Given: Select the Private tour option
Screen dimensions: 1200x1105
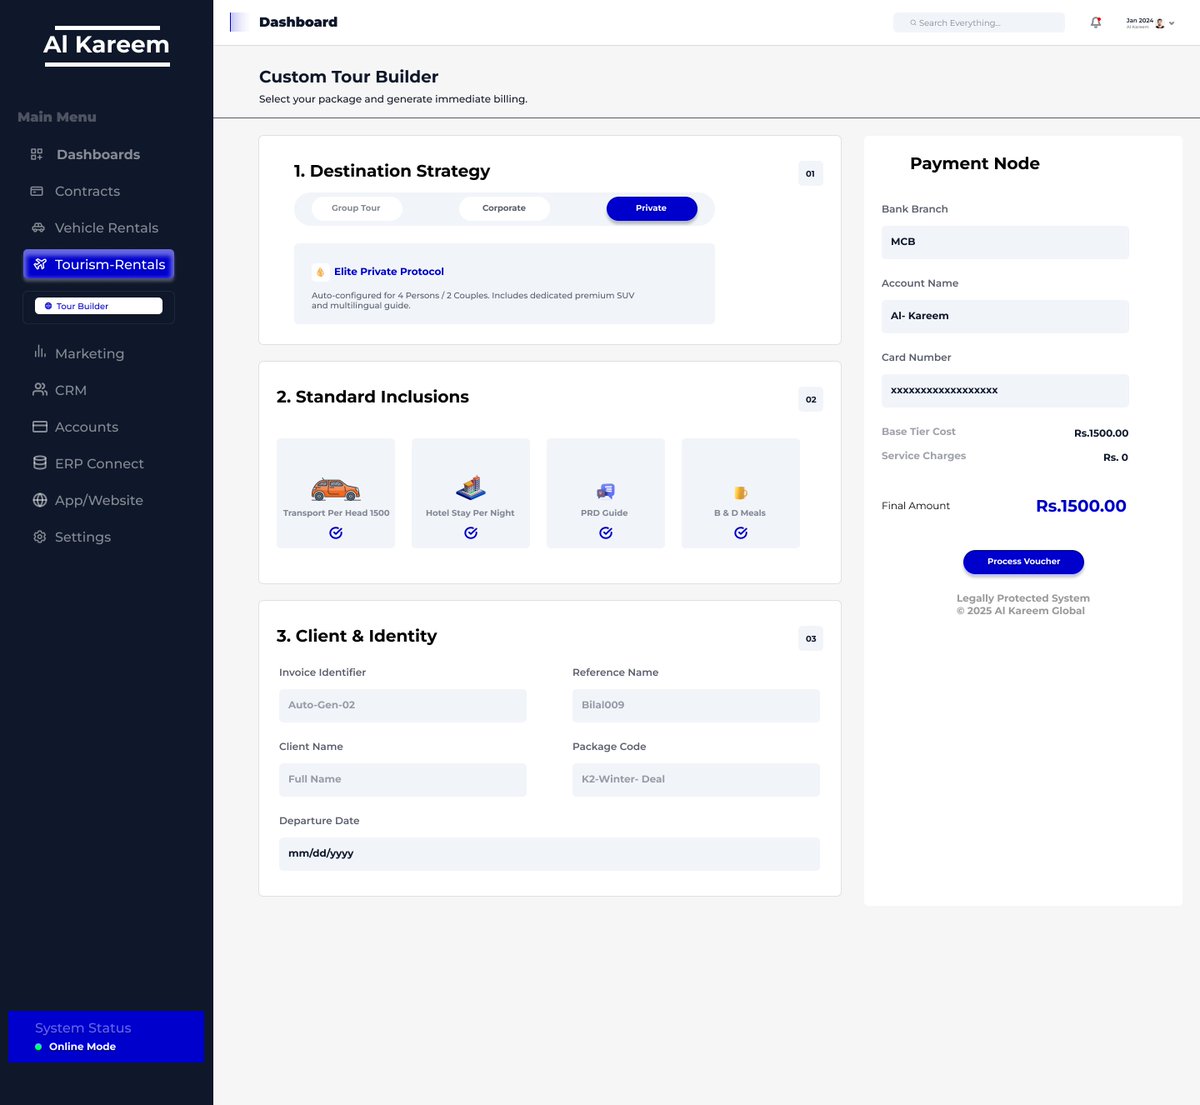Looking at the screenshot, I should pos(651,208).
